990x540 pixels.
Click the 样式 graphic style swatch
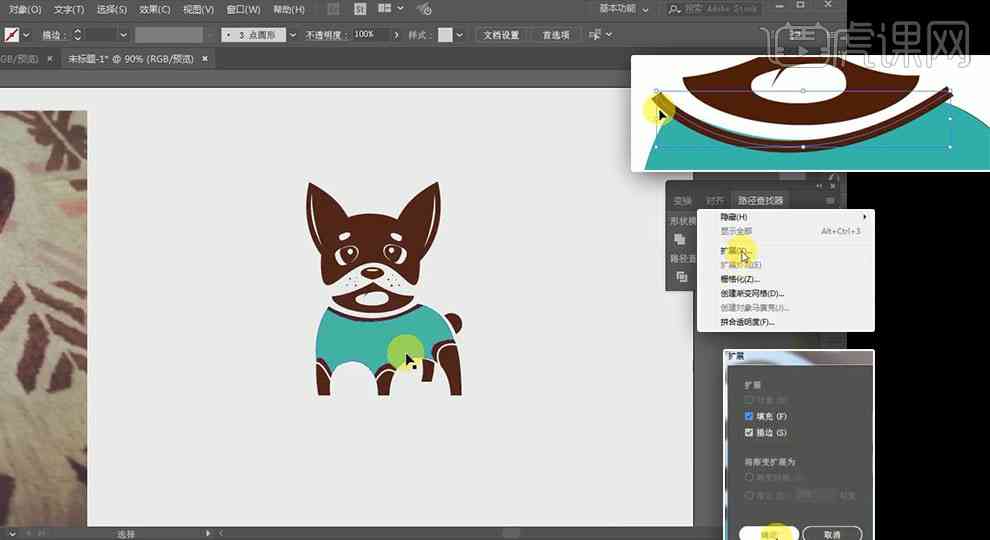click(x=445, y=35)
